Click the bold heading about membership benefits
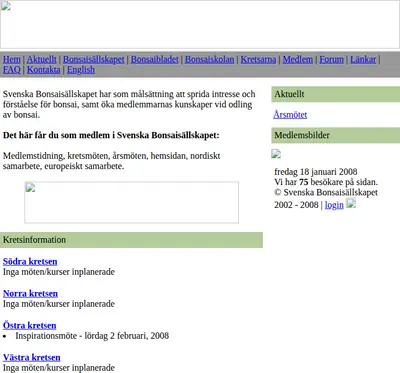Image resolution: width=400 pixels, height=373 pixels. 111,135
